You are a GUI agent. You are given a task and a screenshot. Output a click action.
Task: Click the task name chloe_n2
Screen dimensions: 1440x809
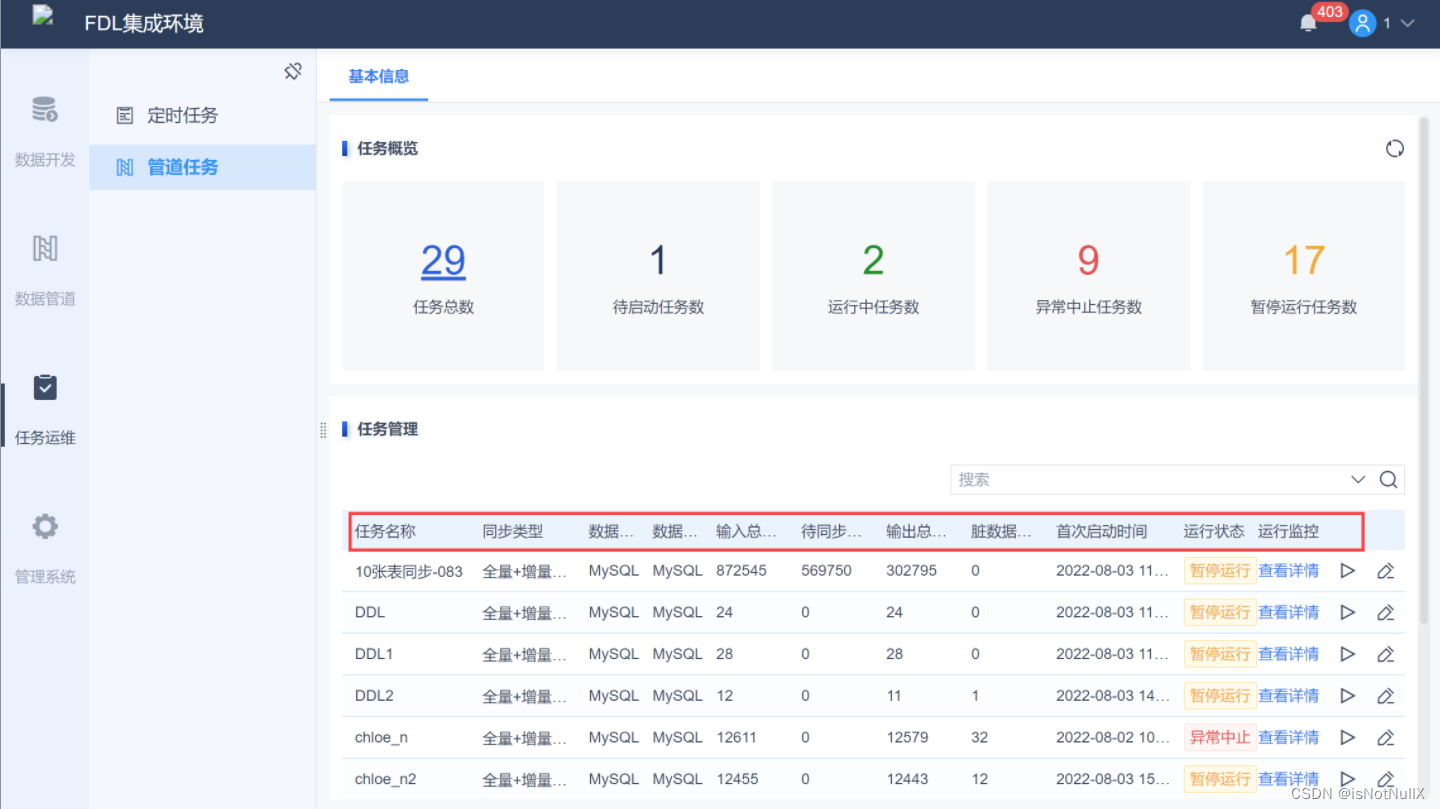click(x=388, y=779)
